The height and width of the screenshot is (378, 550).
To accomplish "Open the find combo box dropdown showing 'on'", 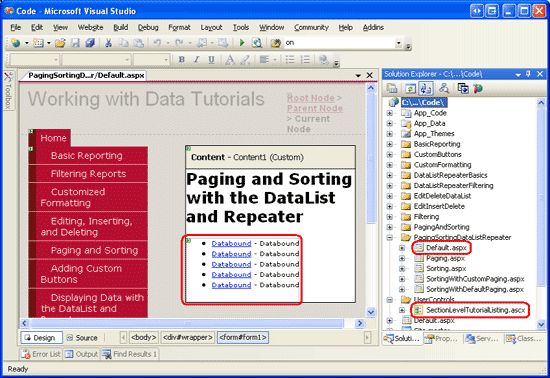I will click(x=398, y=43).
